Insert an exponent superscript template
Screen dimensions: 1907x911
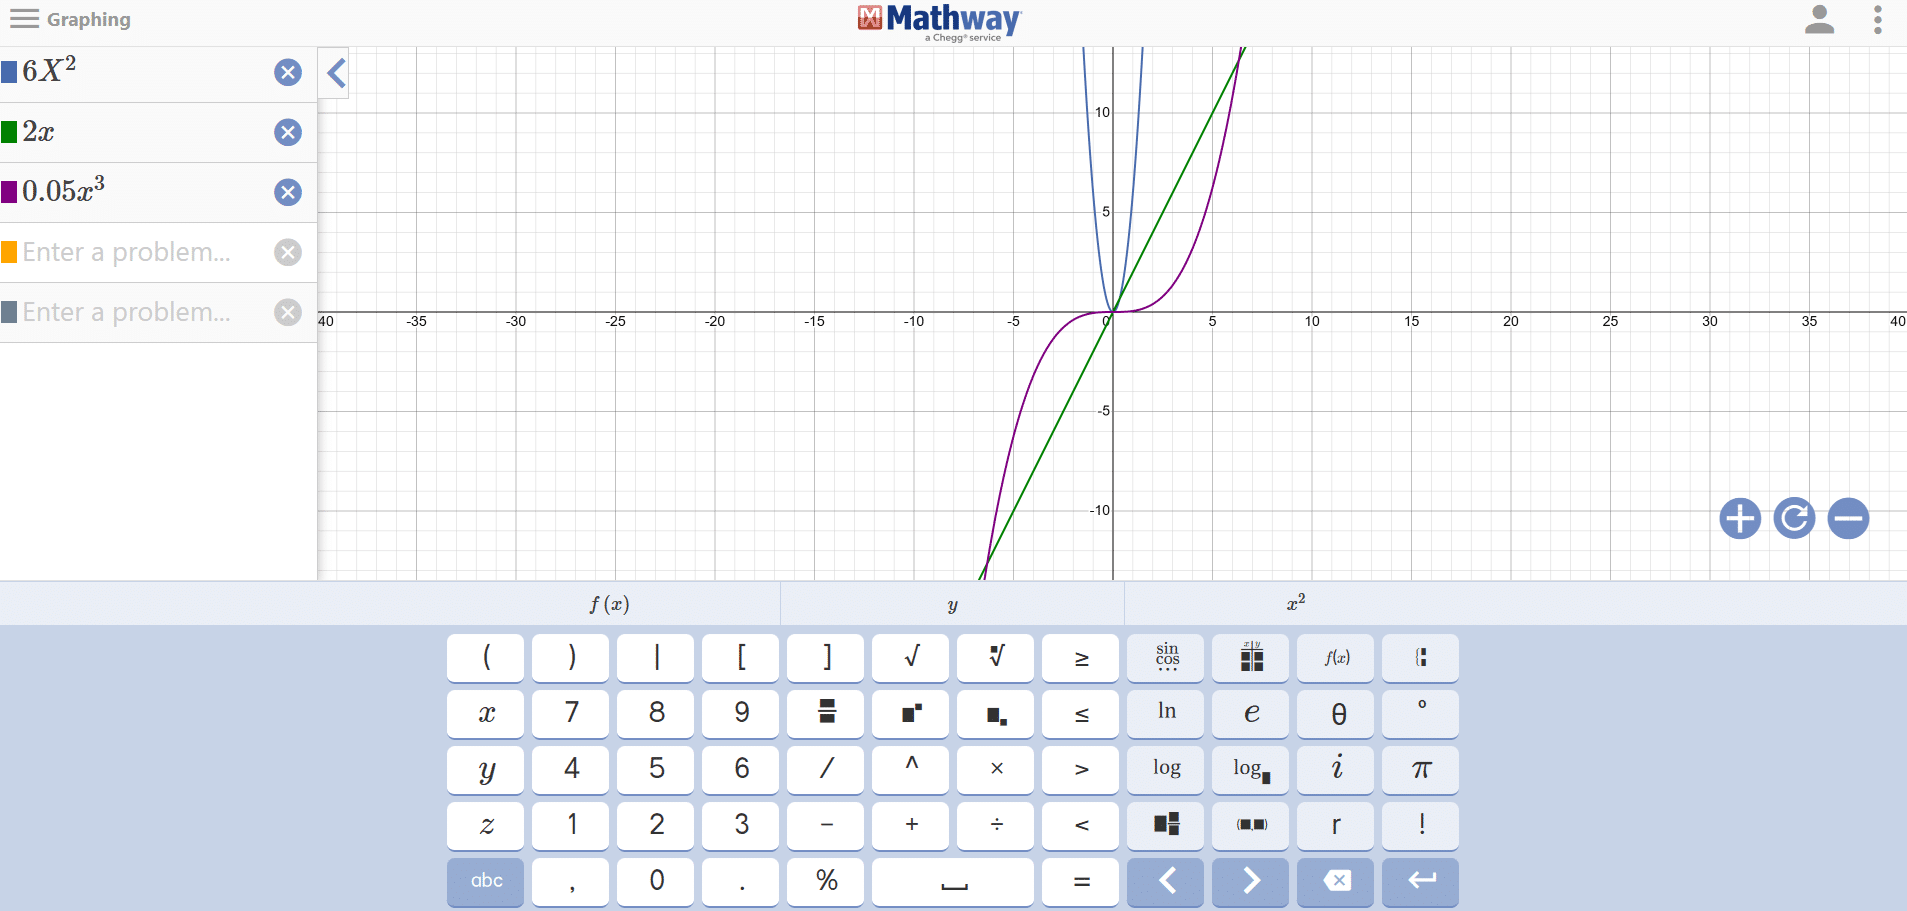(x=912, y=713)
